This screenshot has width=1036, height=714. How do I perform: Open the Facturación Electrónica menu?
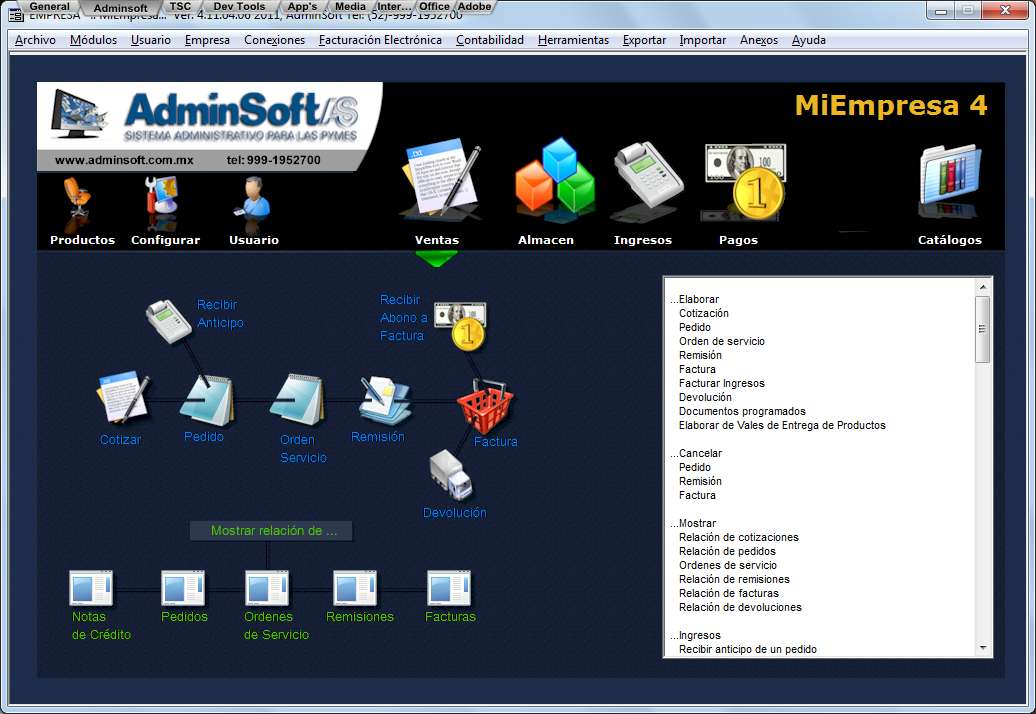[x=380, y=40]
